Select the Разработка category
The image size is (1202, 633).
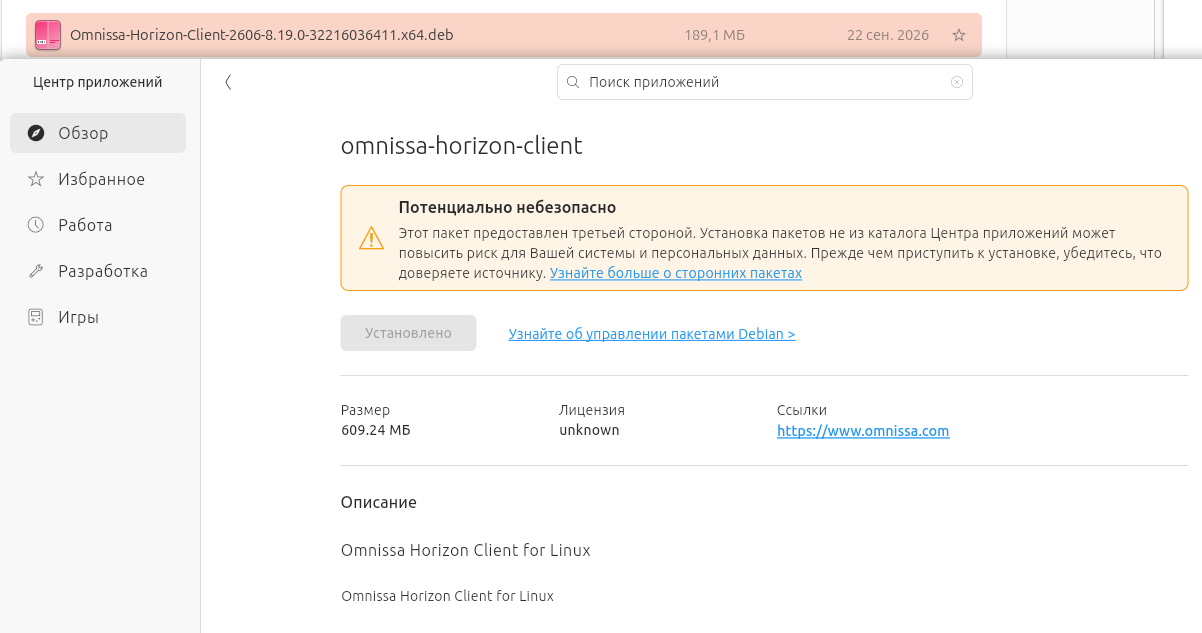(98, 271)
